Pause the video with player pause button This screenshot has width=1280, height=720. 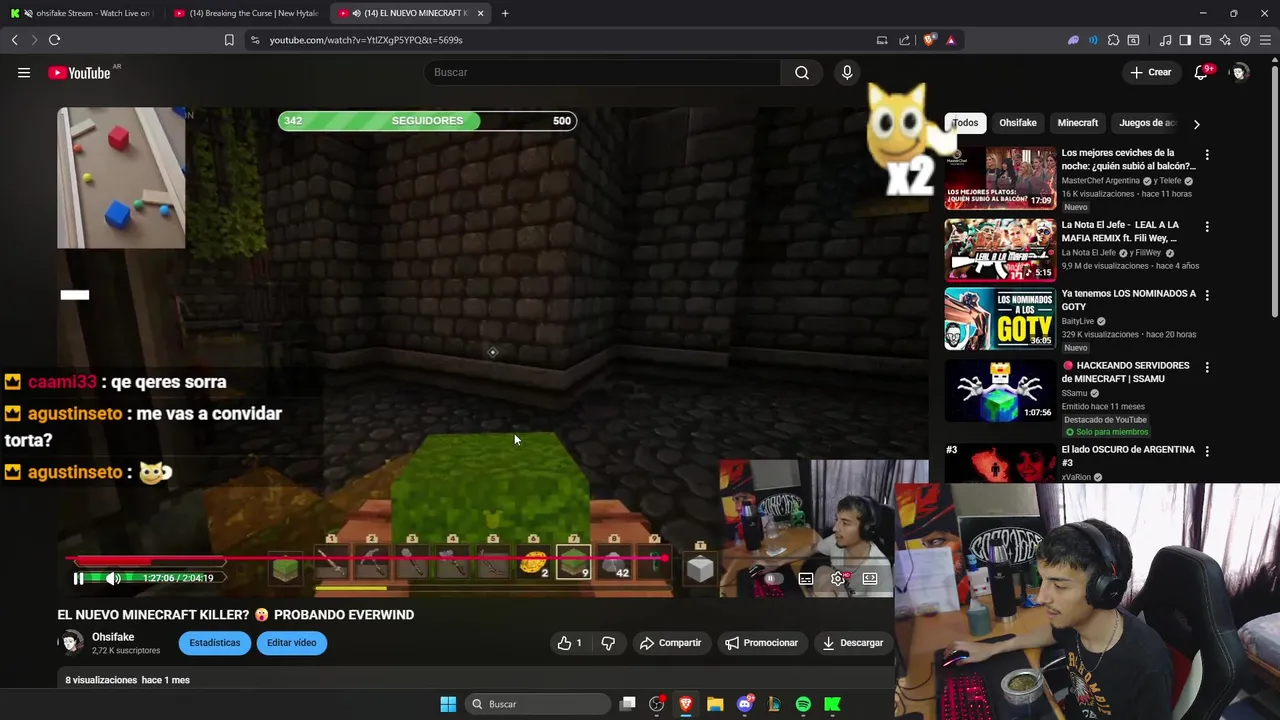click(x=78, y=578)
